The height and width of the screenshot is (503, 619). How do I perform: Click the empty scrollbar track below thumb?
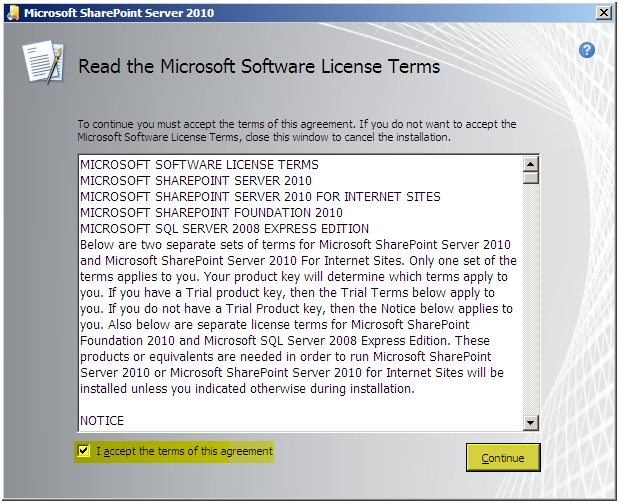click(531, 299)
